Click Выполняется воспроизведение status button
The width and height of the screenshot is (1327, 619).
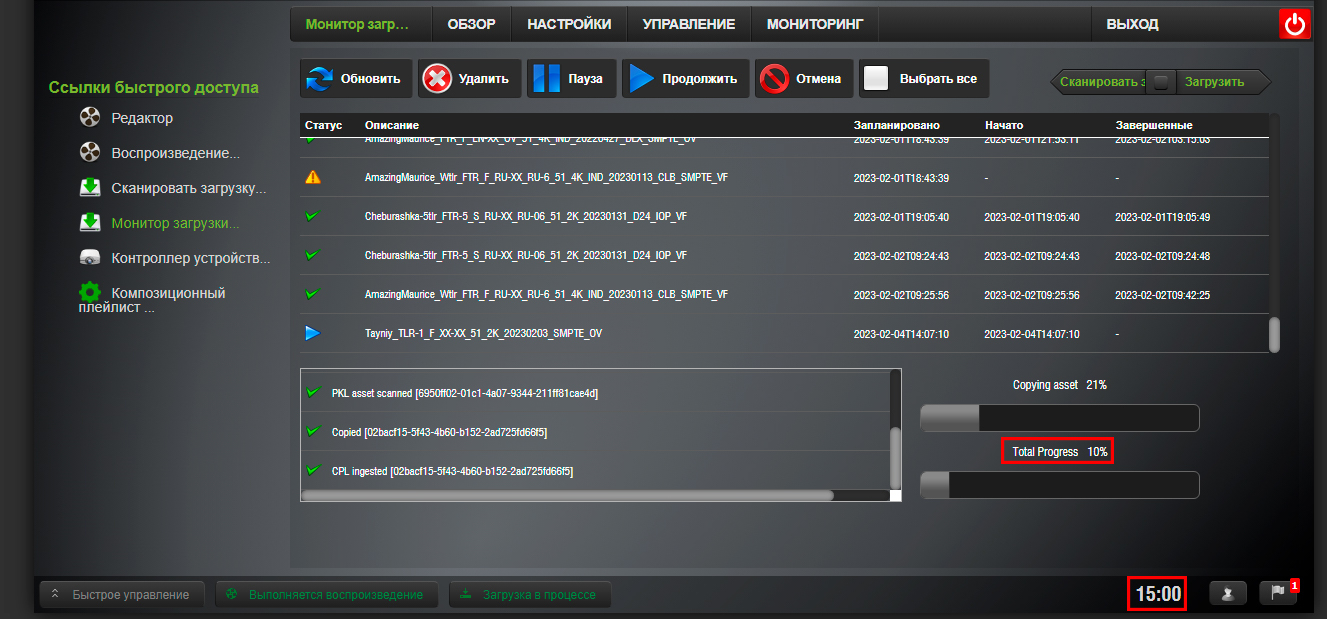point(326,594)
